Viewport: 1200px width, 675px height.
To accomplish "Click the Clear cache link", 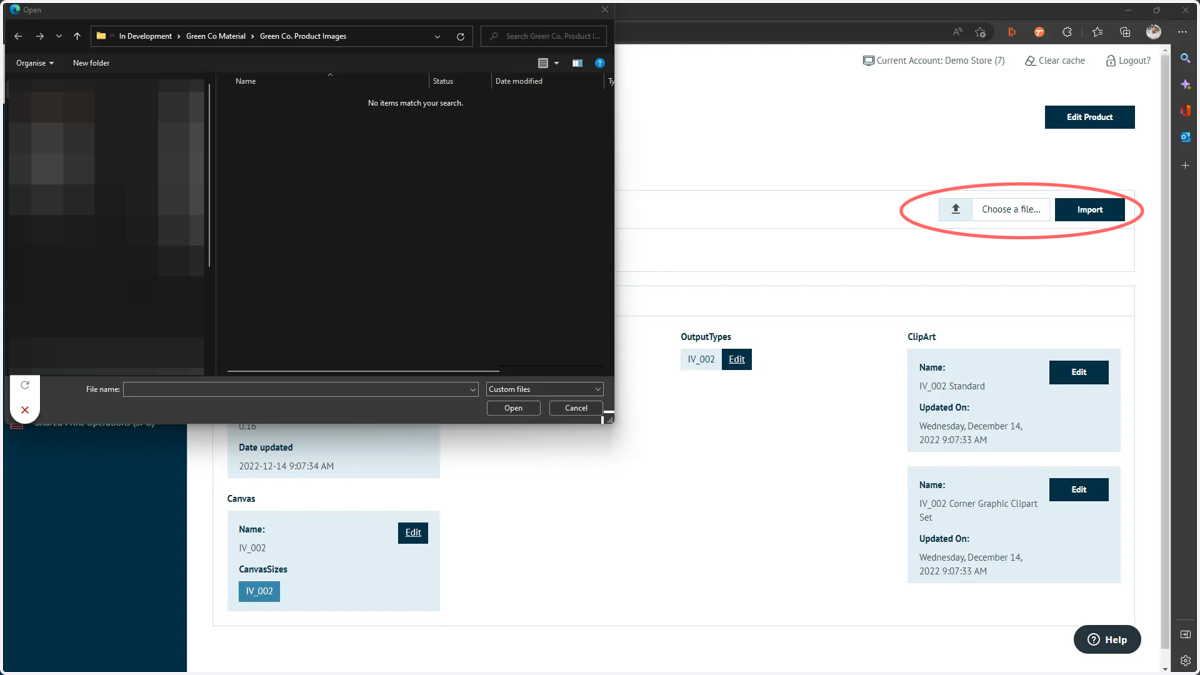I will 1055,61.
